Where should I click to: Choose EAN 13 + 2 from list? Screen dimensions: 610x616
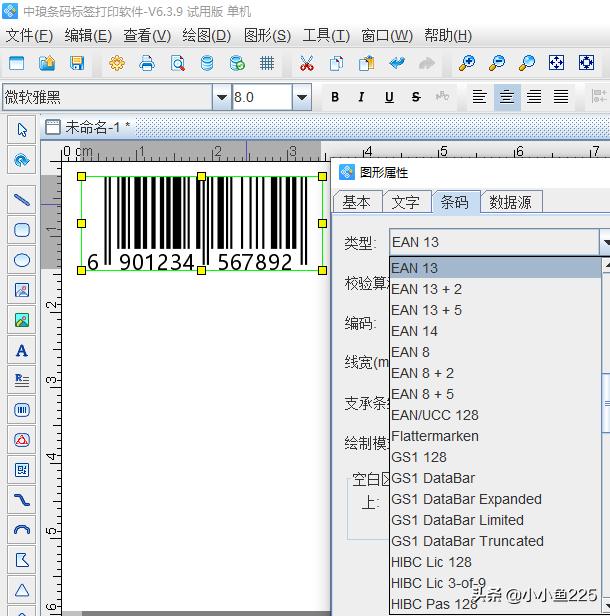click(x=496, y=289)
